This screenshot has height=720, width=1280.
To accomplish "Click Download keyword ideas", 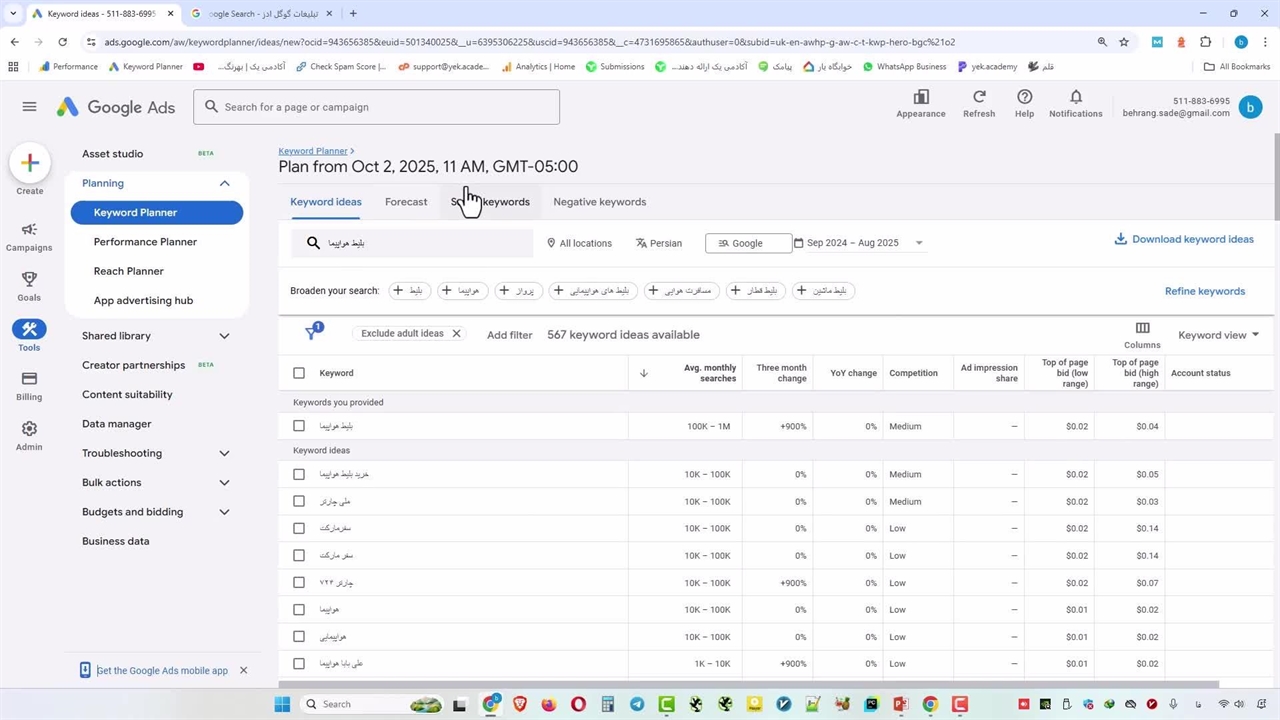I will tap(1184, 240).
